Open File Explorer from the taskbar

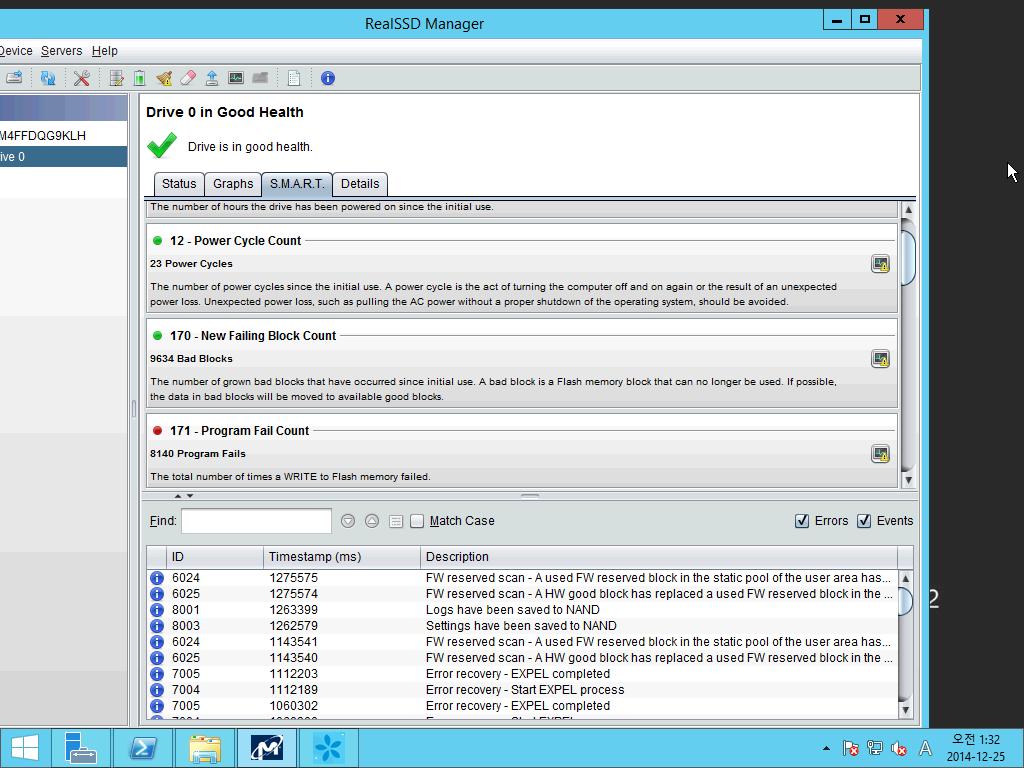(x=204, y=748)
